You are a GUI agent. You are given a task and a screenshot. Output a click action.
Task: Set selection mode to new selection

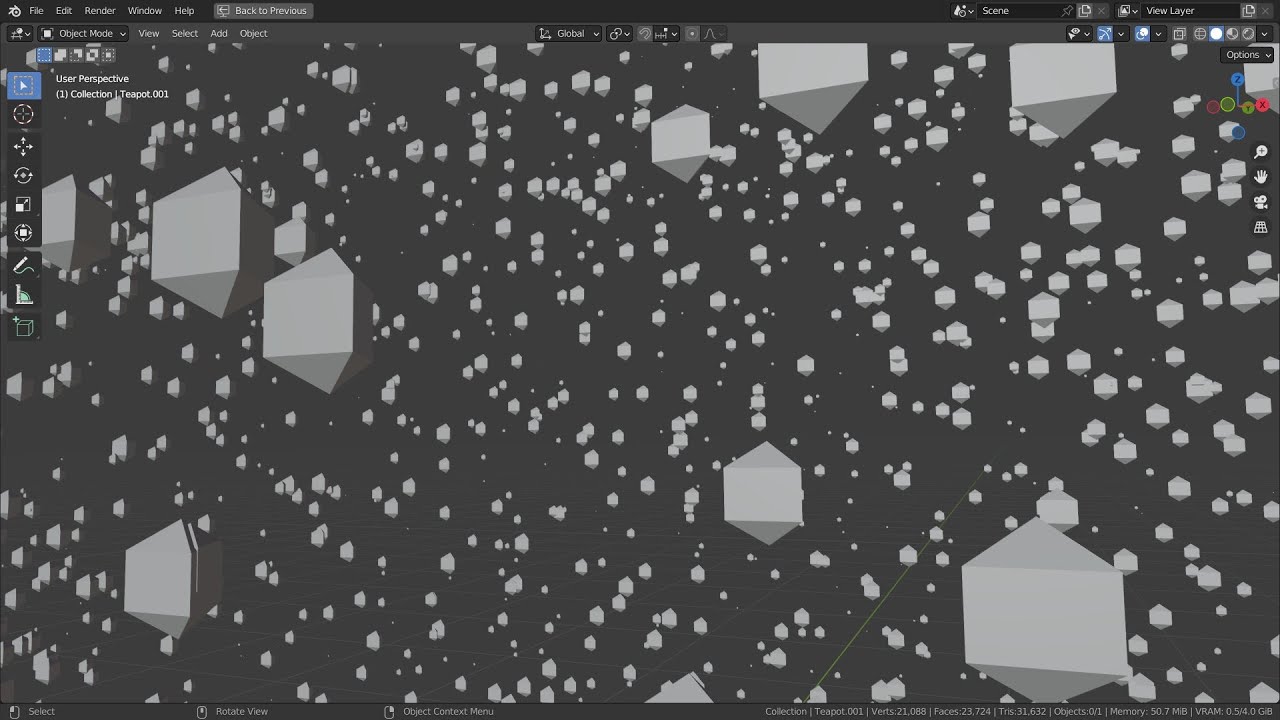45,55
